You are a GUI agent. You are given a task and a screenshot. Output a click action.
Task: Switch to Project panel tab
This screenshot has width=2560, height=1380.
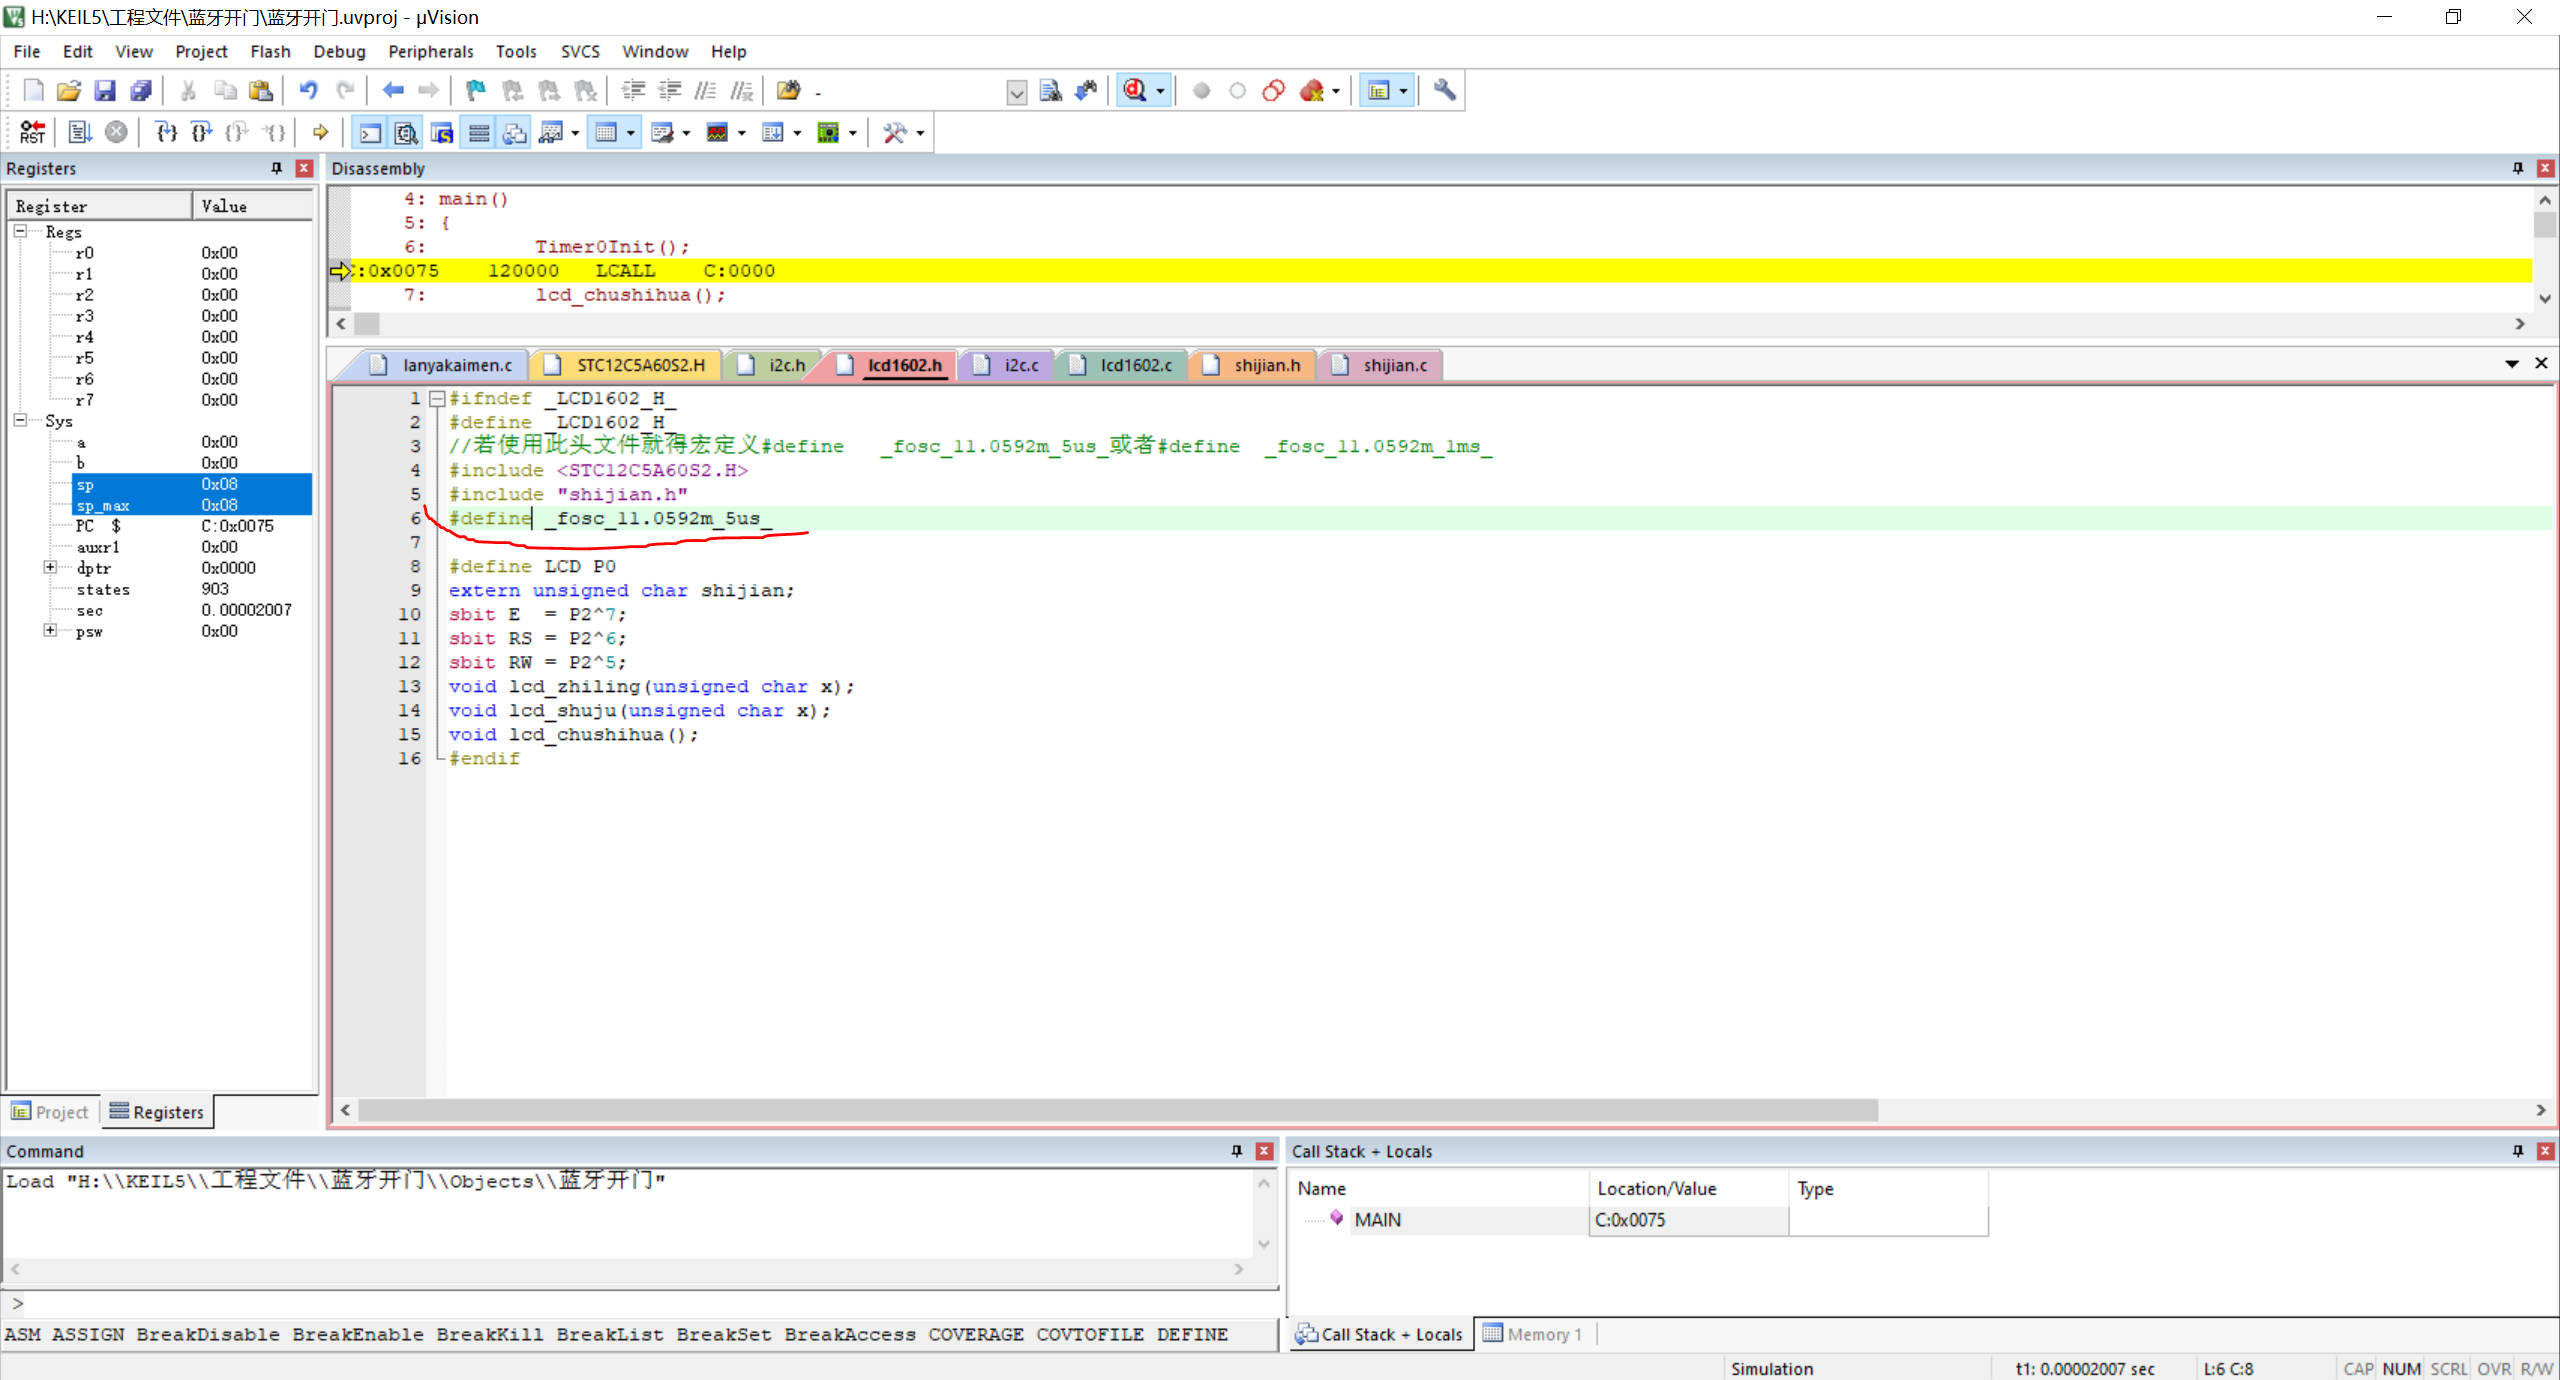pyautogui.click(x=51, y=1112)
